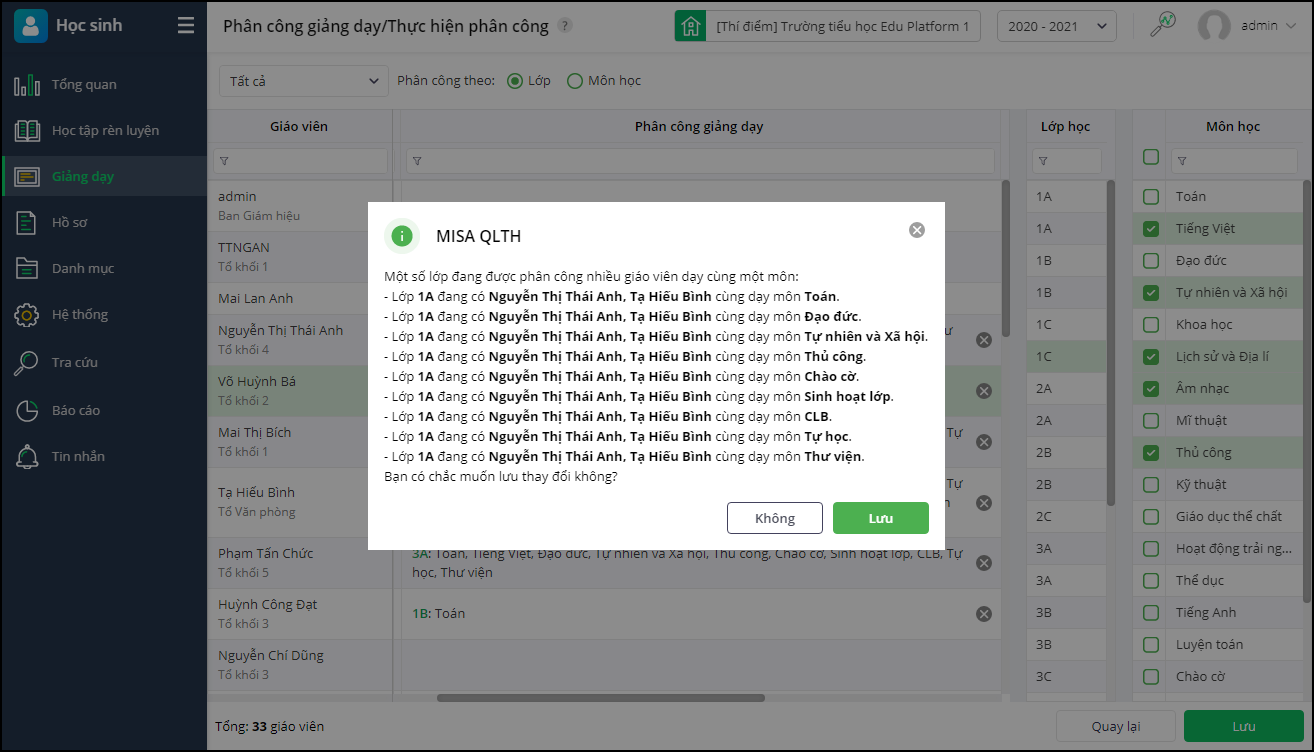Close the MISA QLTH dialog with X icon
This screenshot has width=1314, height=752.
(x=917, y=230)
